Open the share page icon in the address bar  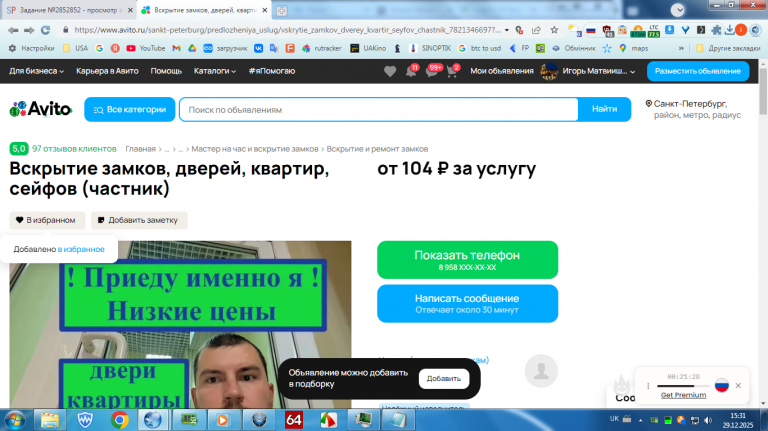536,30
